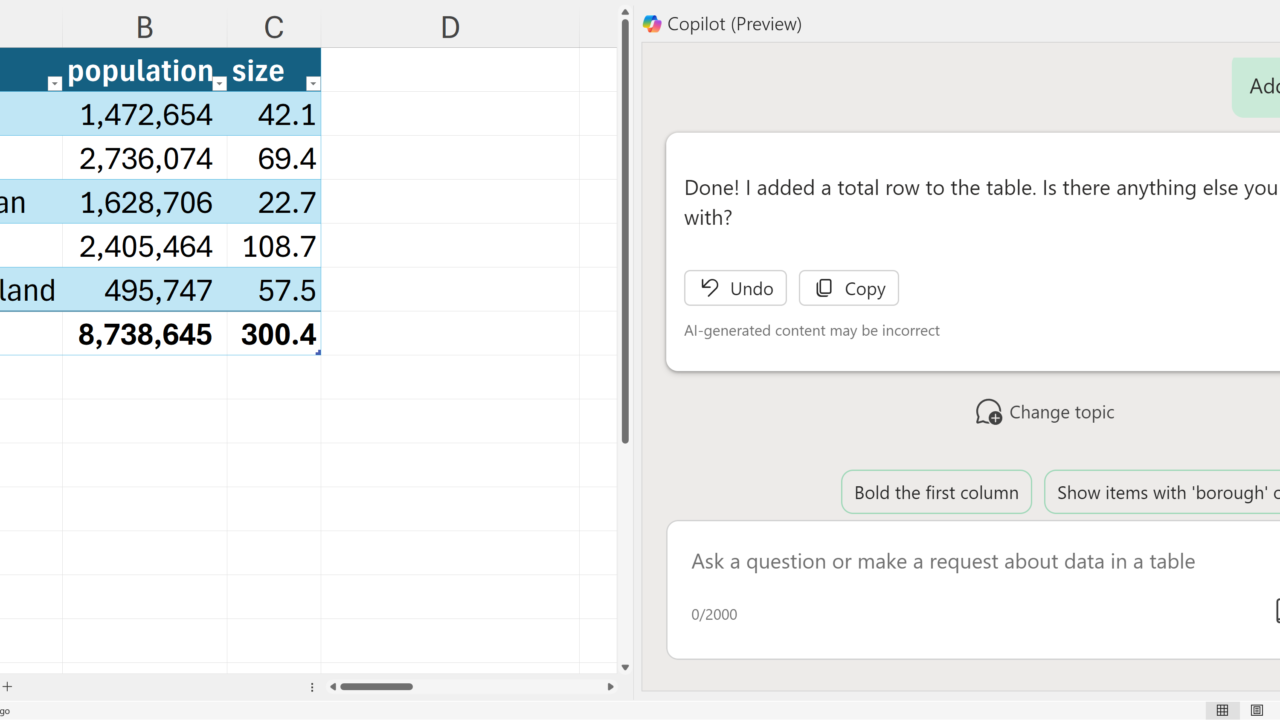
Task: Click Change topic chat icon
Action: (988, 412)
